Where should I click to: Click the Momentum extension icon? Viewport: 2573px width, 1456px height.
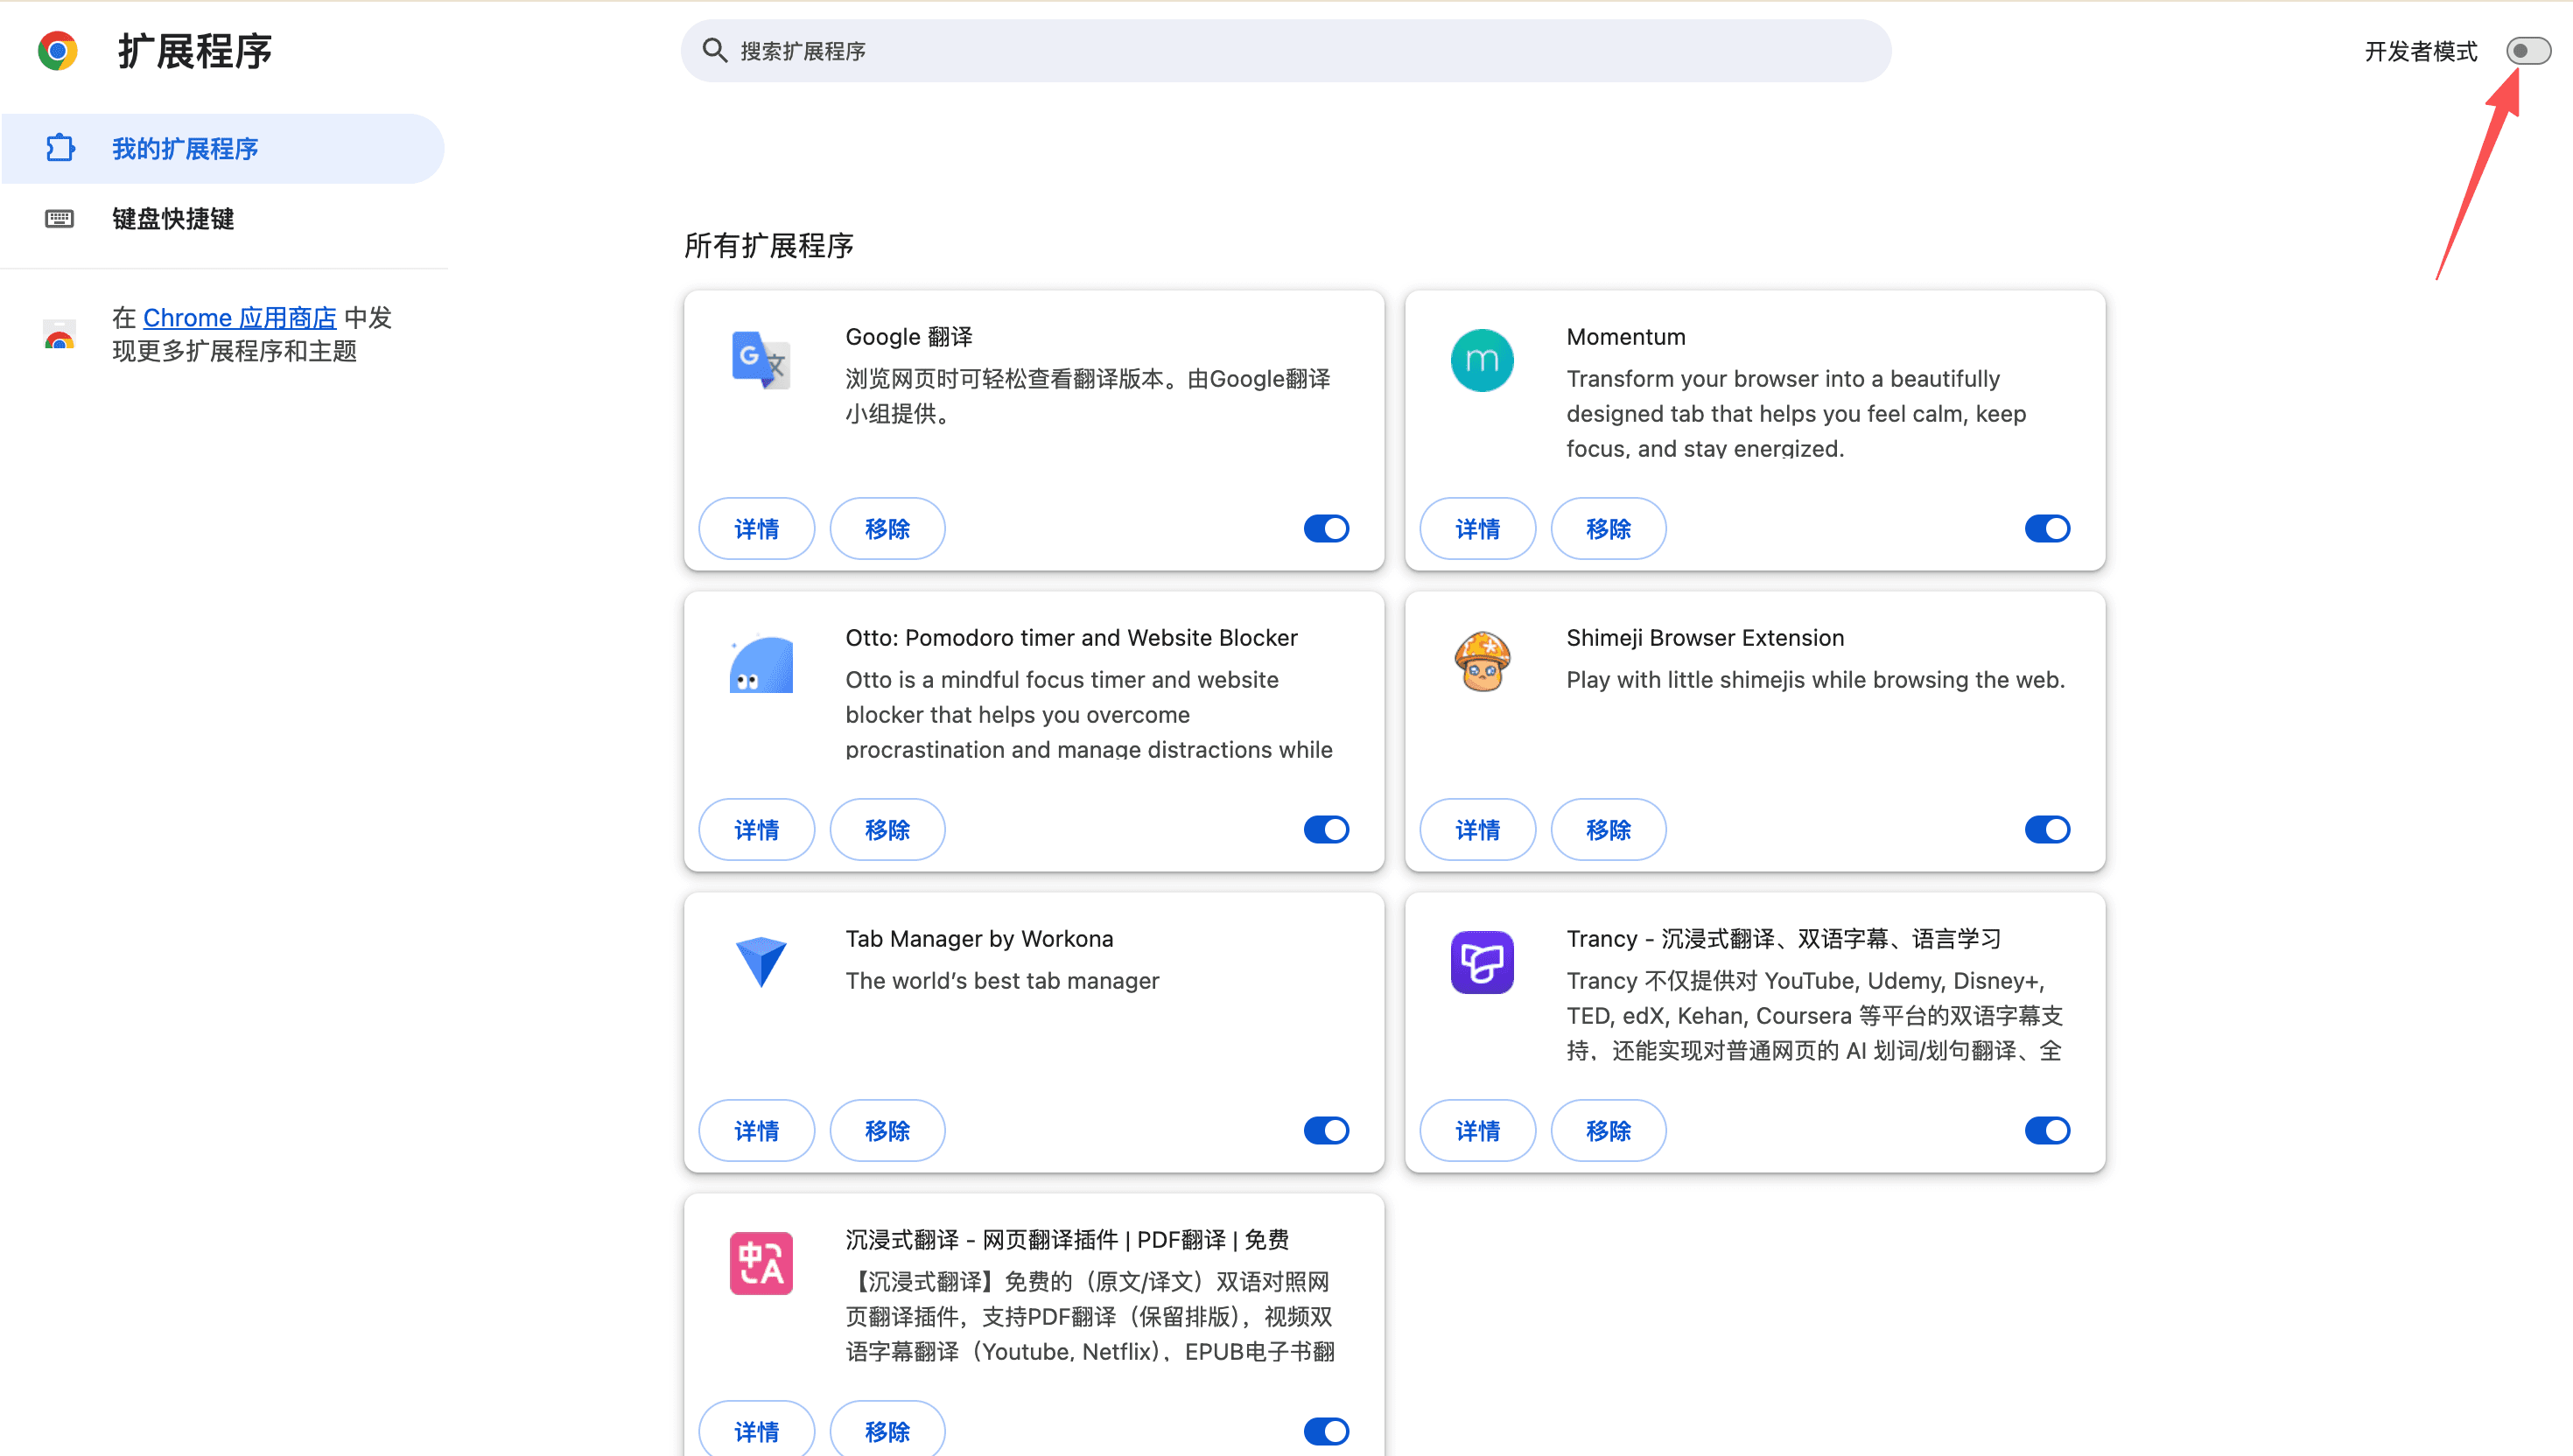1481,360
